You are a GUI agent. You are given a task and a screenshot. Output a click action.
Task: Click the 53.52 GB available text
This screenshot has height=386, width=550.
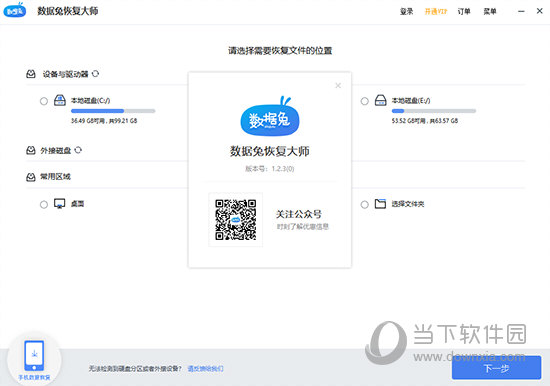pyautogui.click(x=425, y=121)
